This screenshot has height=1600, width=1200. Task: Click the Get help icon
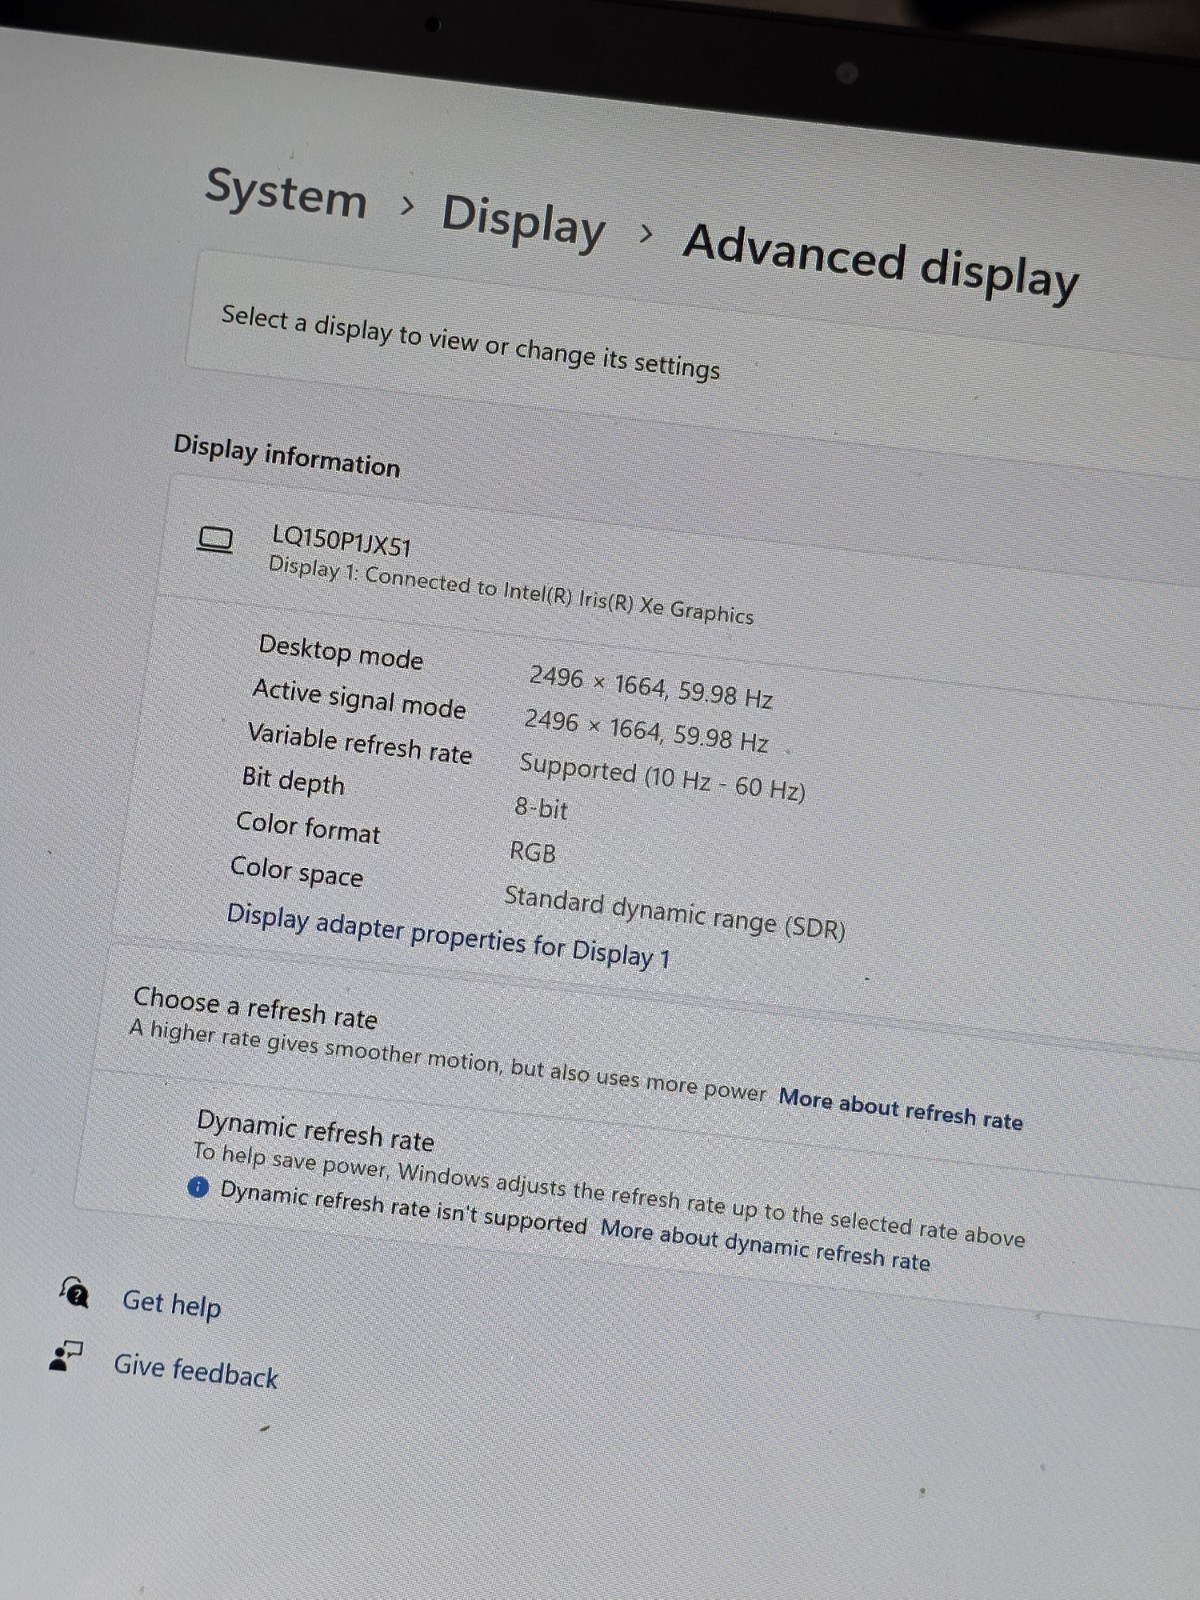click(74, 1292)
